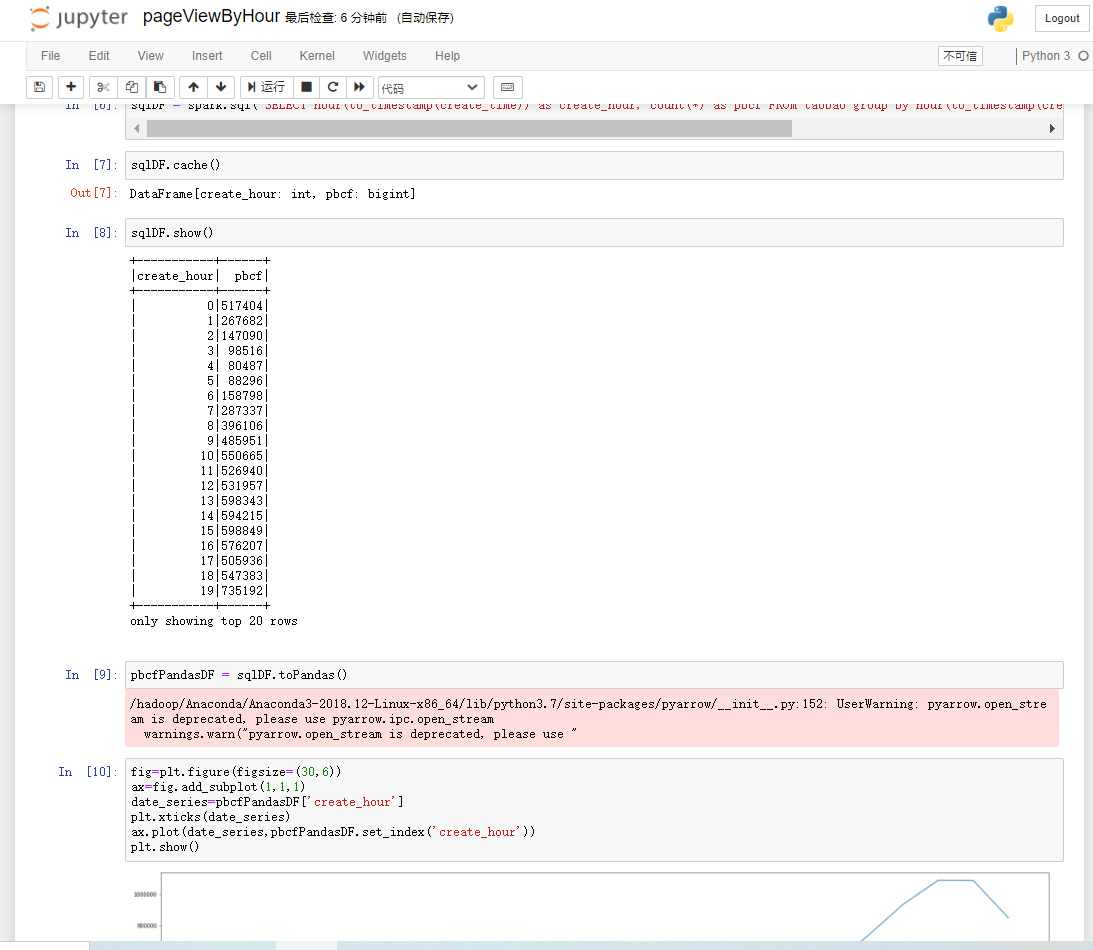
Task: Click the row with value 735192
Action: pos(200,591)
